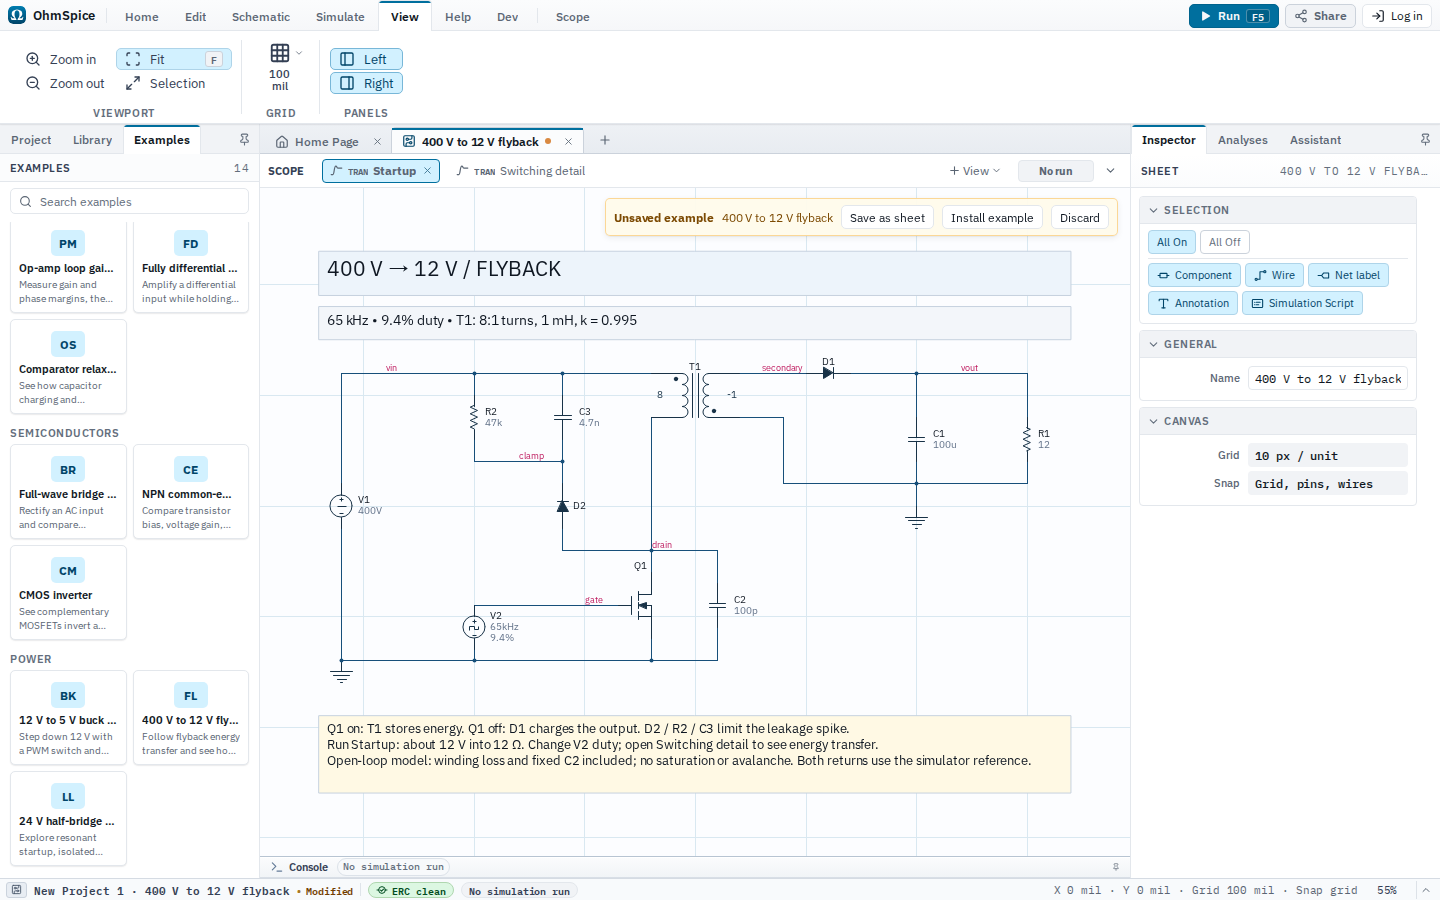The height and width of the screenshot is (900, 1440).
Task: Open the Snap setting dropdown
Action: (1328, 484)
